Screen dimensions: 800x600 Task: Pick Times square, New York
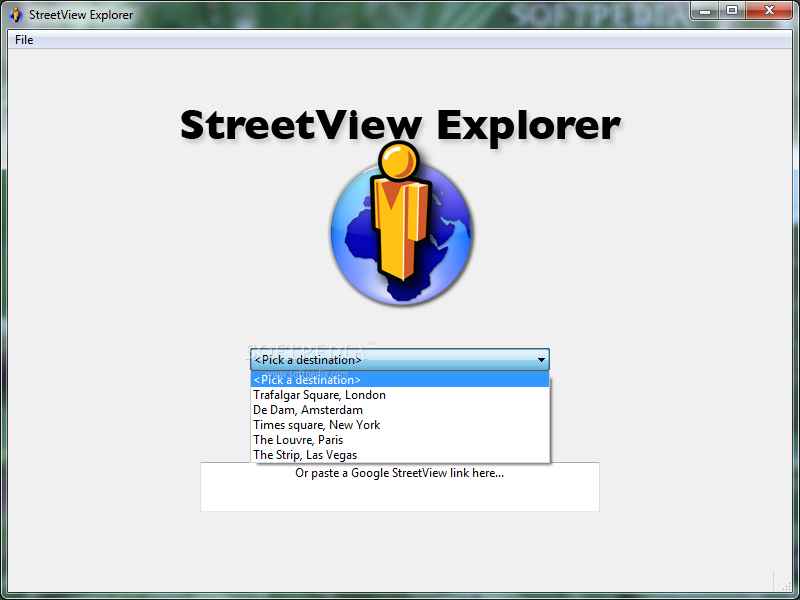pyautogui.click(x=400, y=425)
